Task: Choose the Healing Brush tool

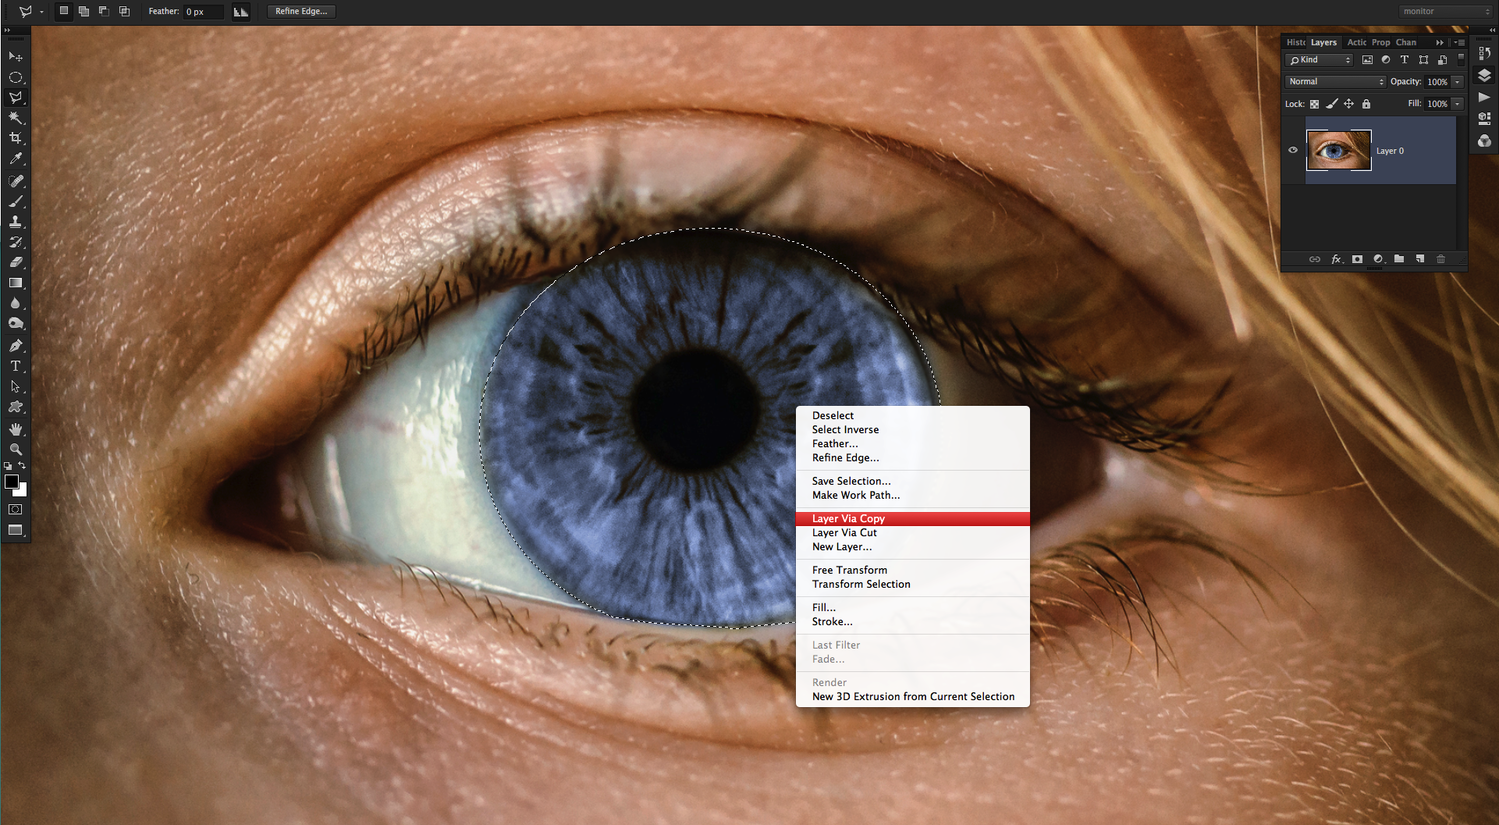Action: 15,180
